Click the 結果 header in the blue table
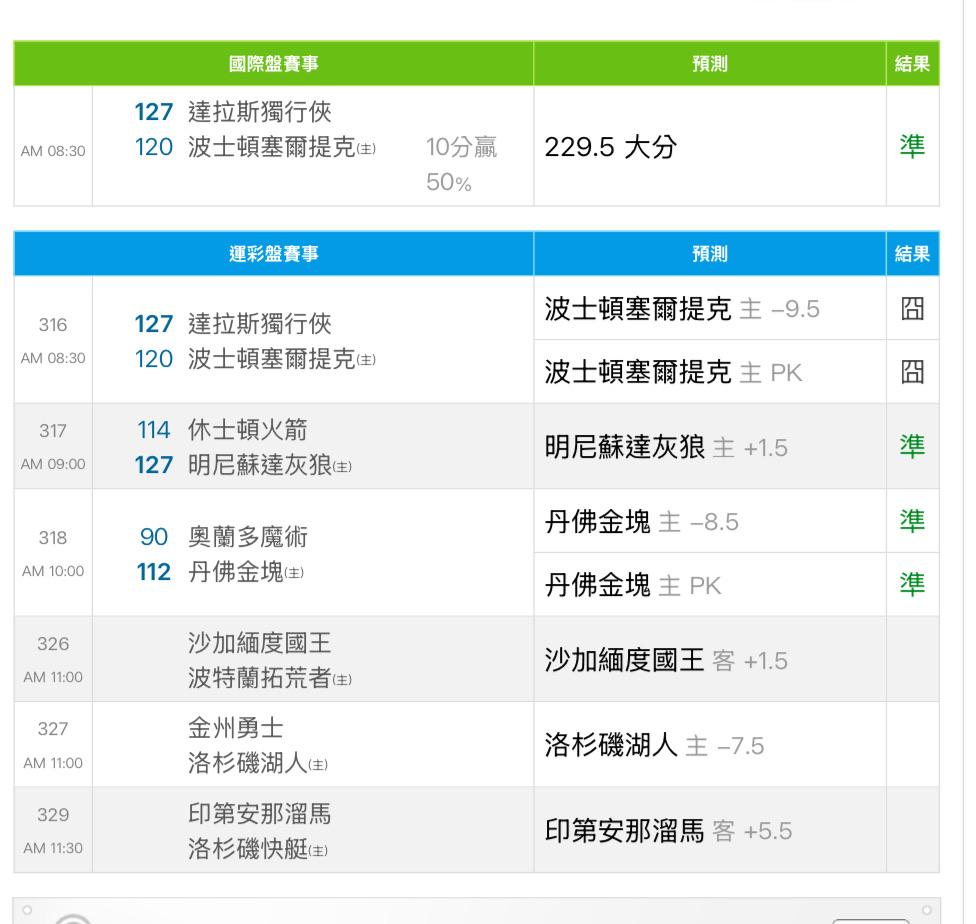Image resolution: width=976 pixels, height=924 pixels. (x=913, y=253)
